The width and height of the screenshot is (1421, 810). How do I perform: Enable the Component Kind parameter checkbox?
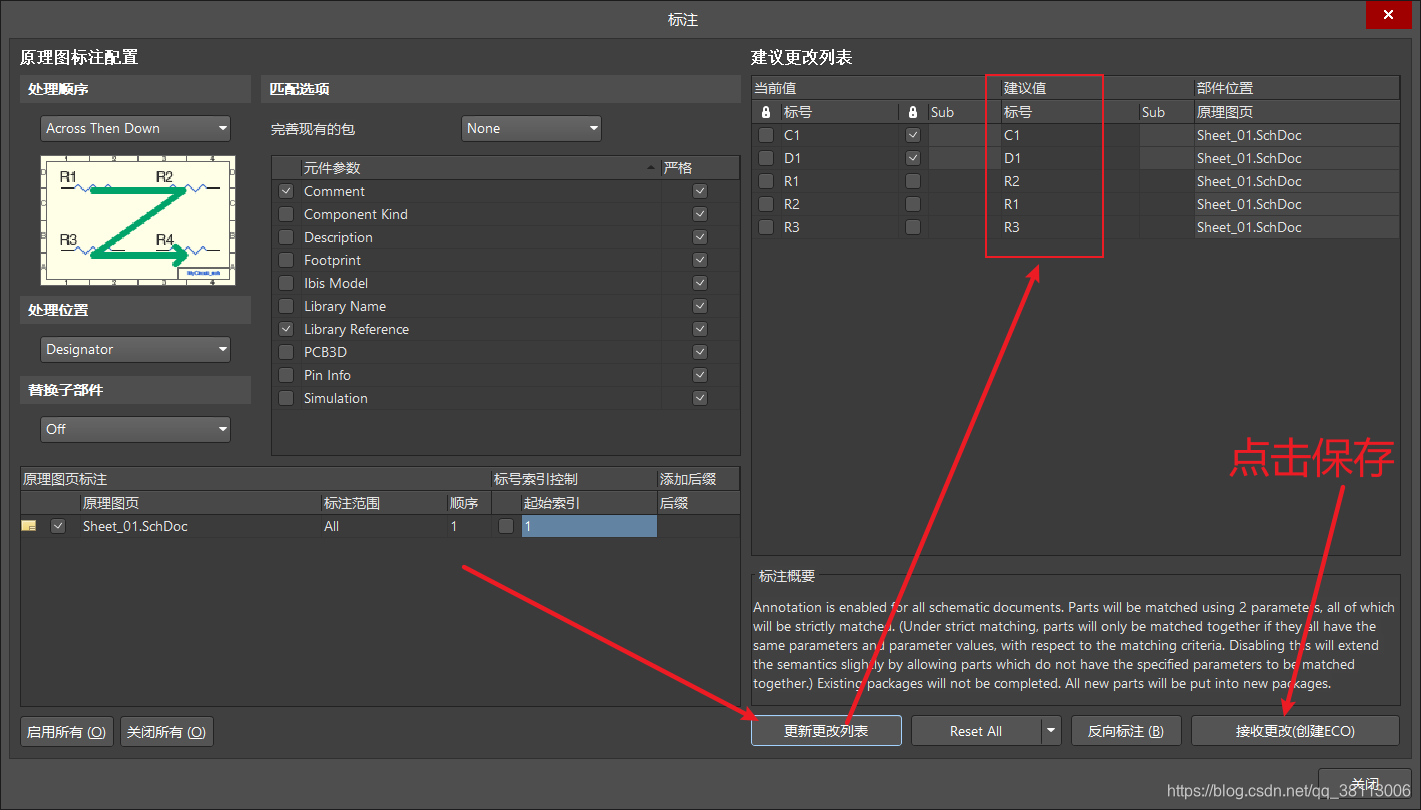[x=287, y=214]
